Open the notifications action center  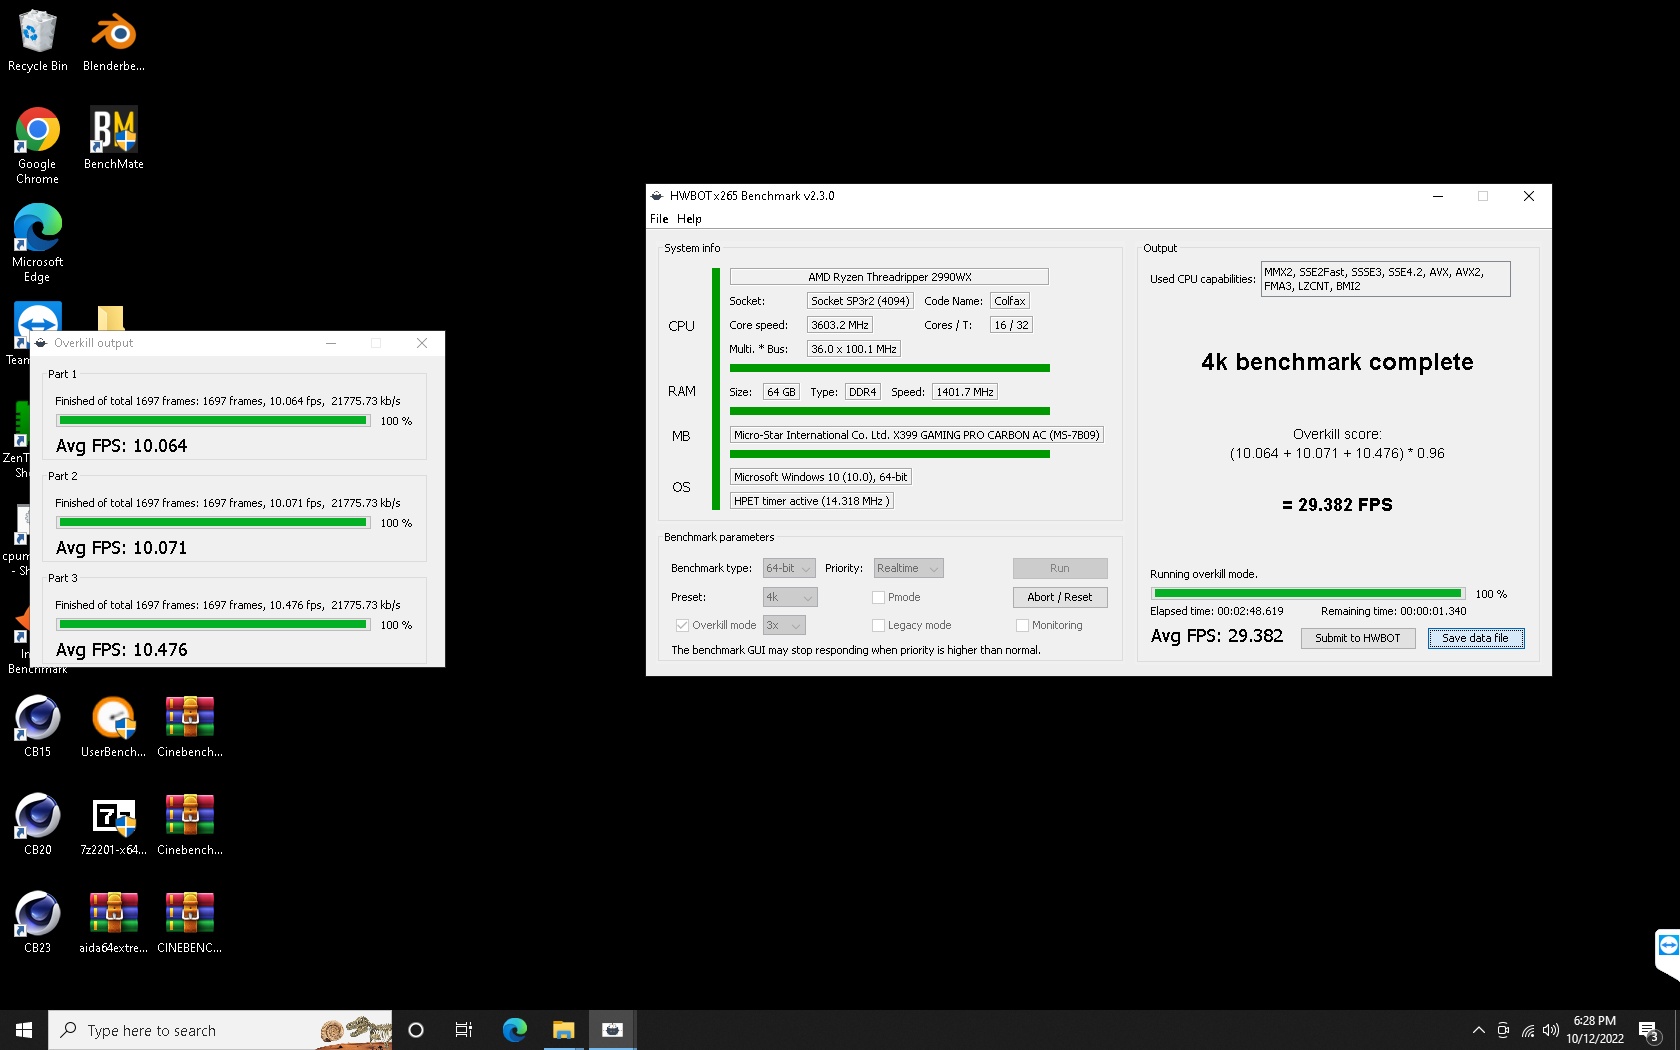point(1649,1030)
